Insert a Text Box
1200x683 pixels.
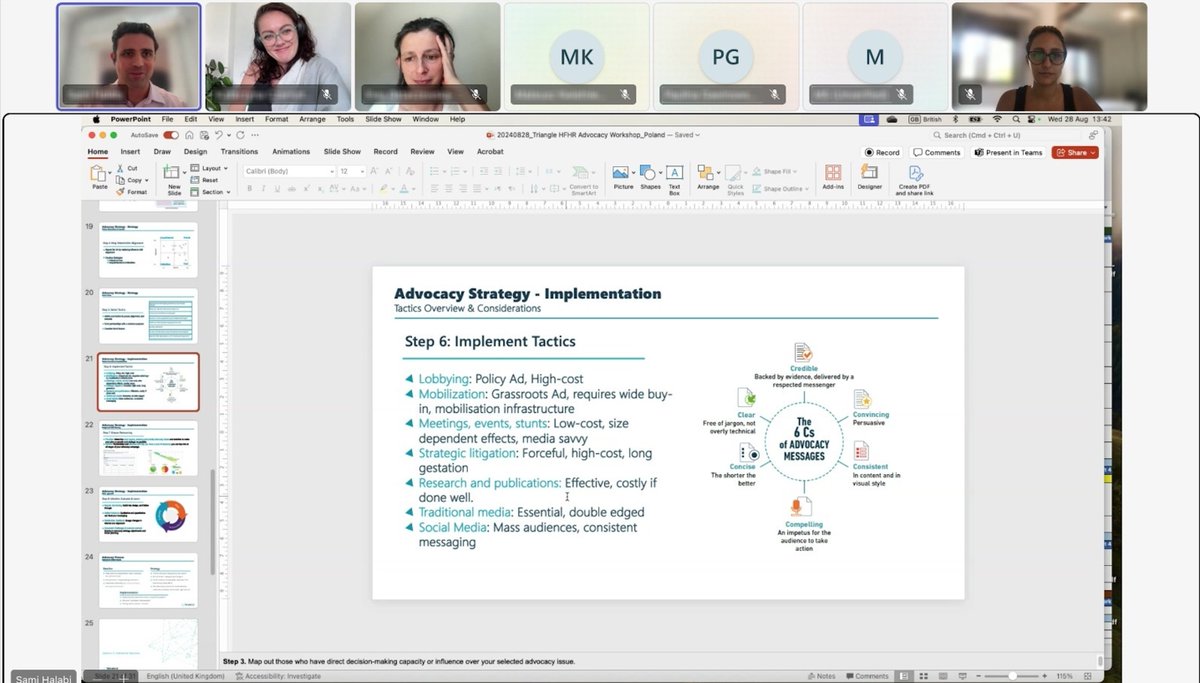point(674,180)
